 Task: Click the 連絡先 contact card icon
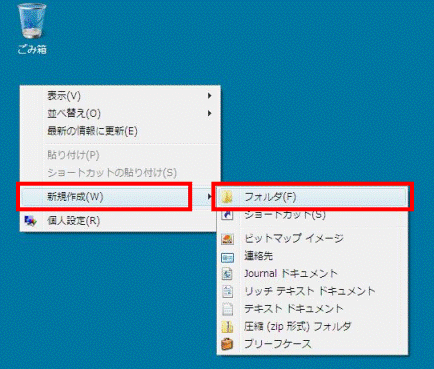point(227,257)
